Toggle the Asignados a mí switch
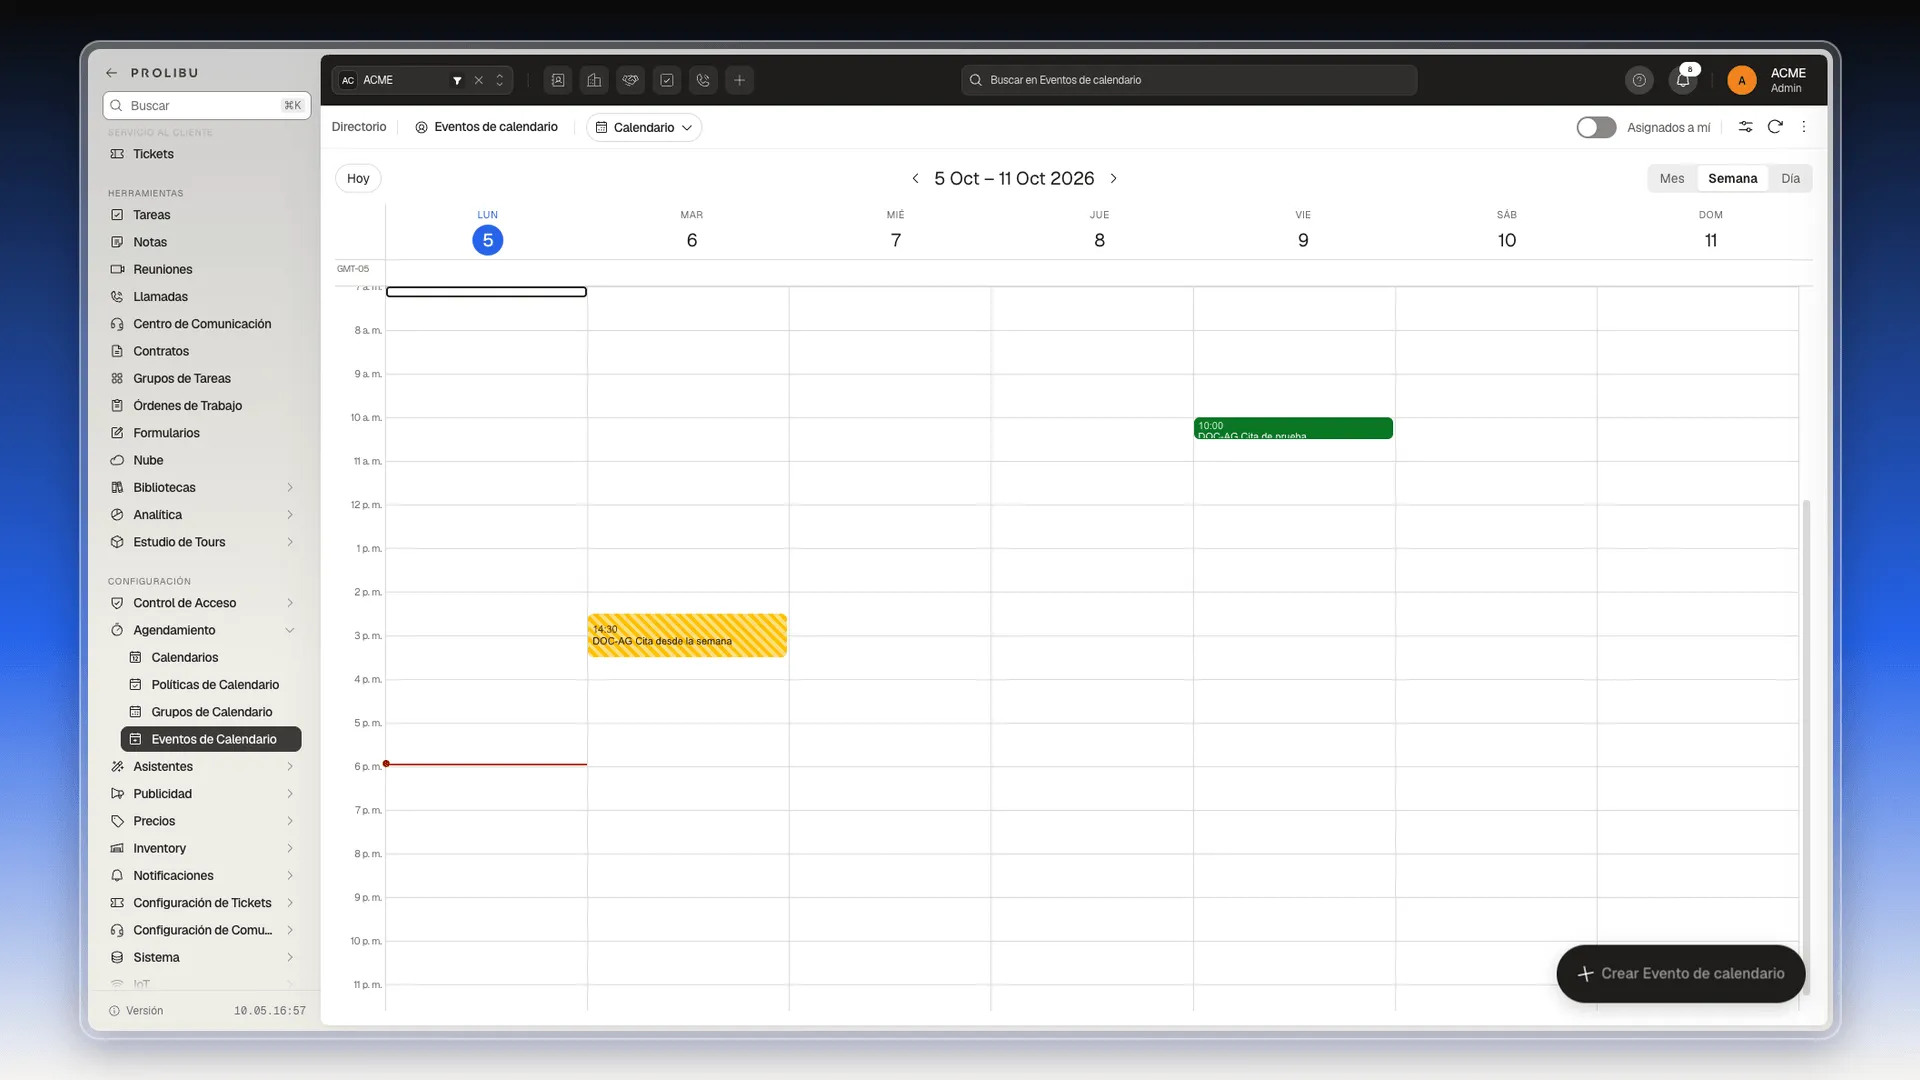 (x=1596, y=127)
